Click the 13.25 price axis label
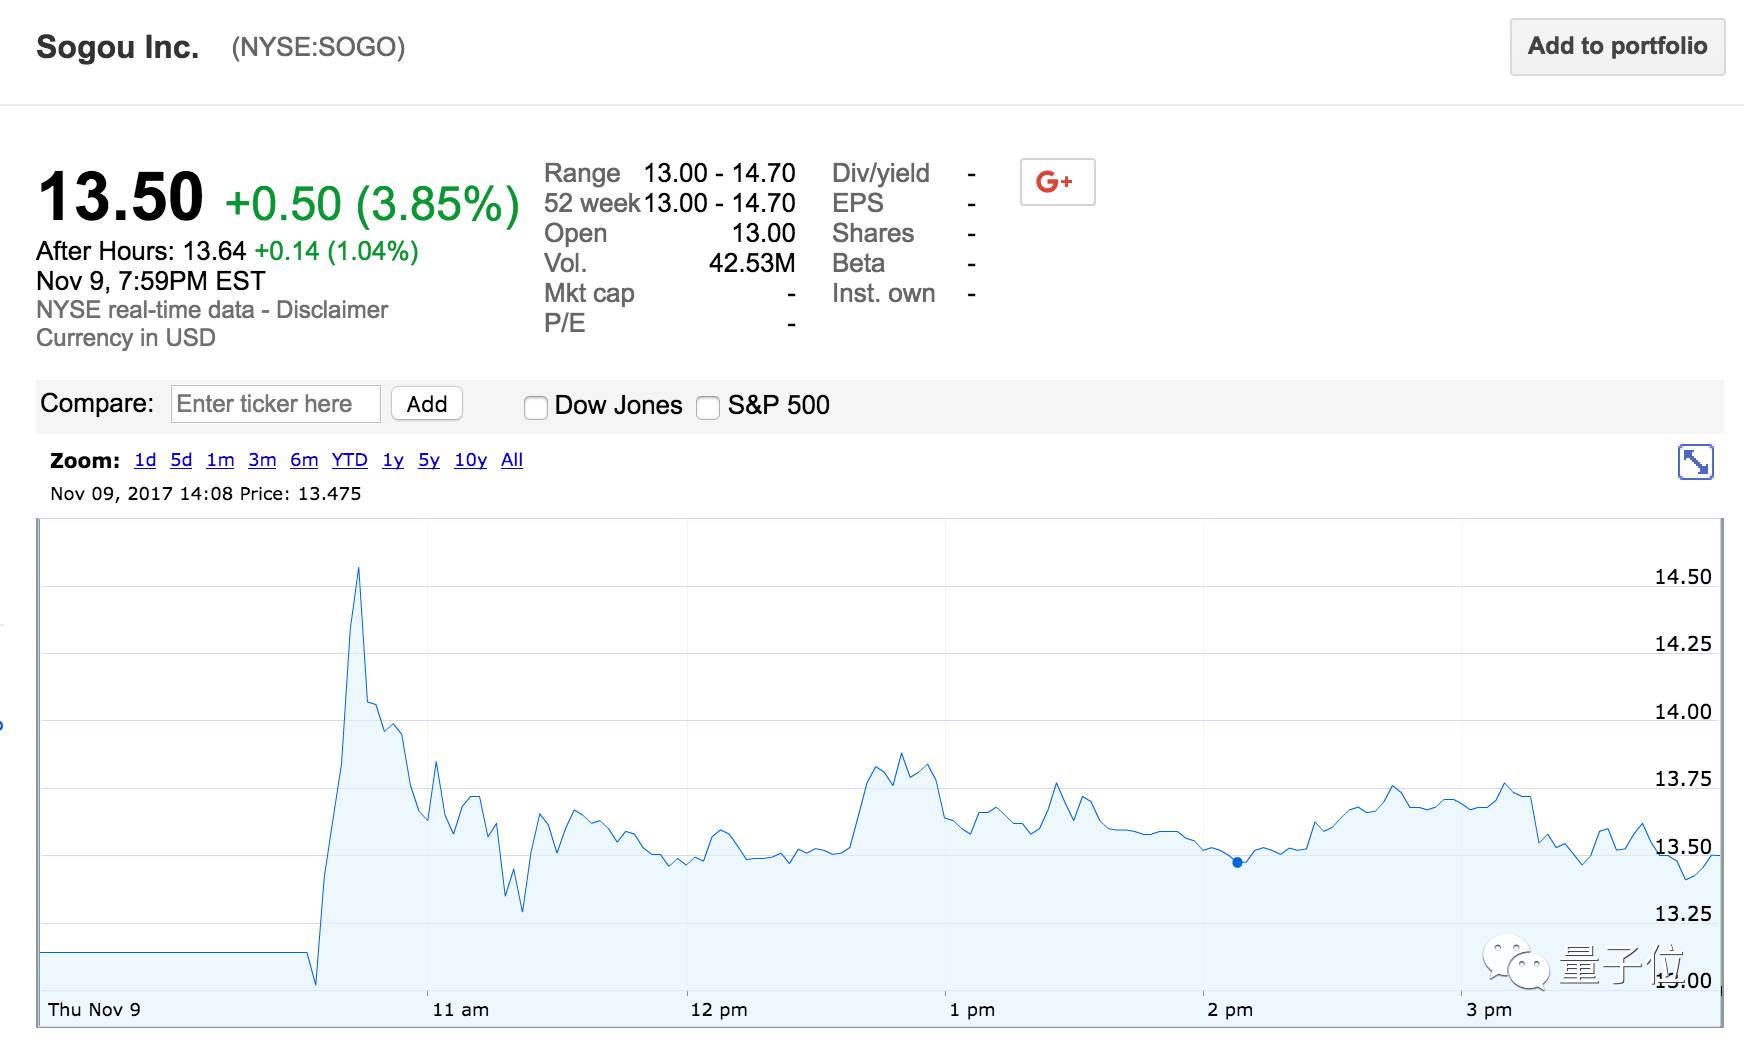The width and height of the screenshot is (1744, 1042). coord(1683,914)
